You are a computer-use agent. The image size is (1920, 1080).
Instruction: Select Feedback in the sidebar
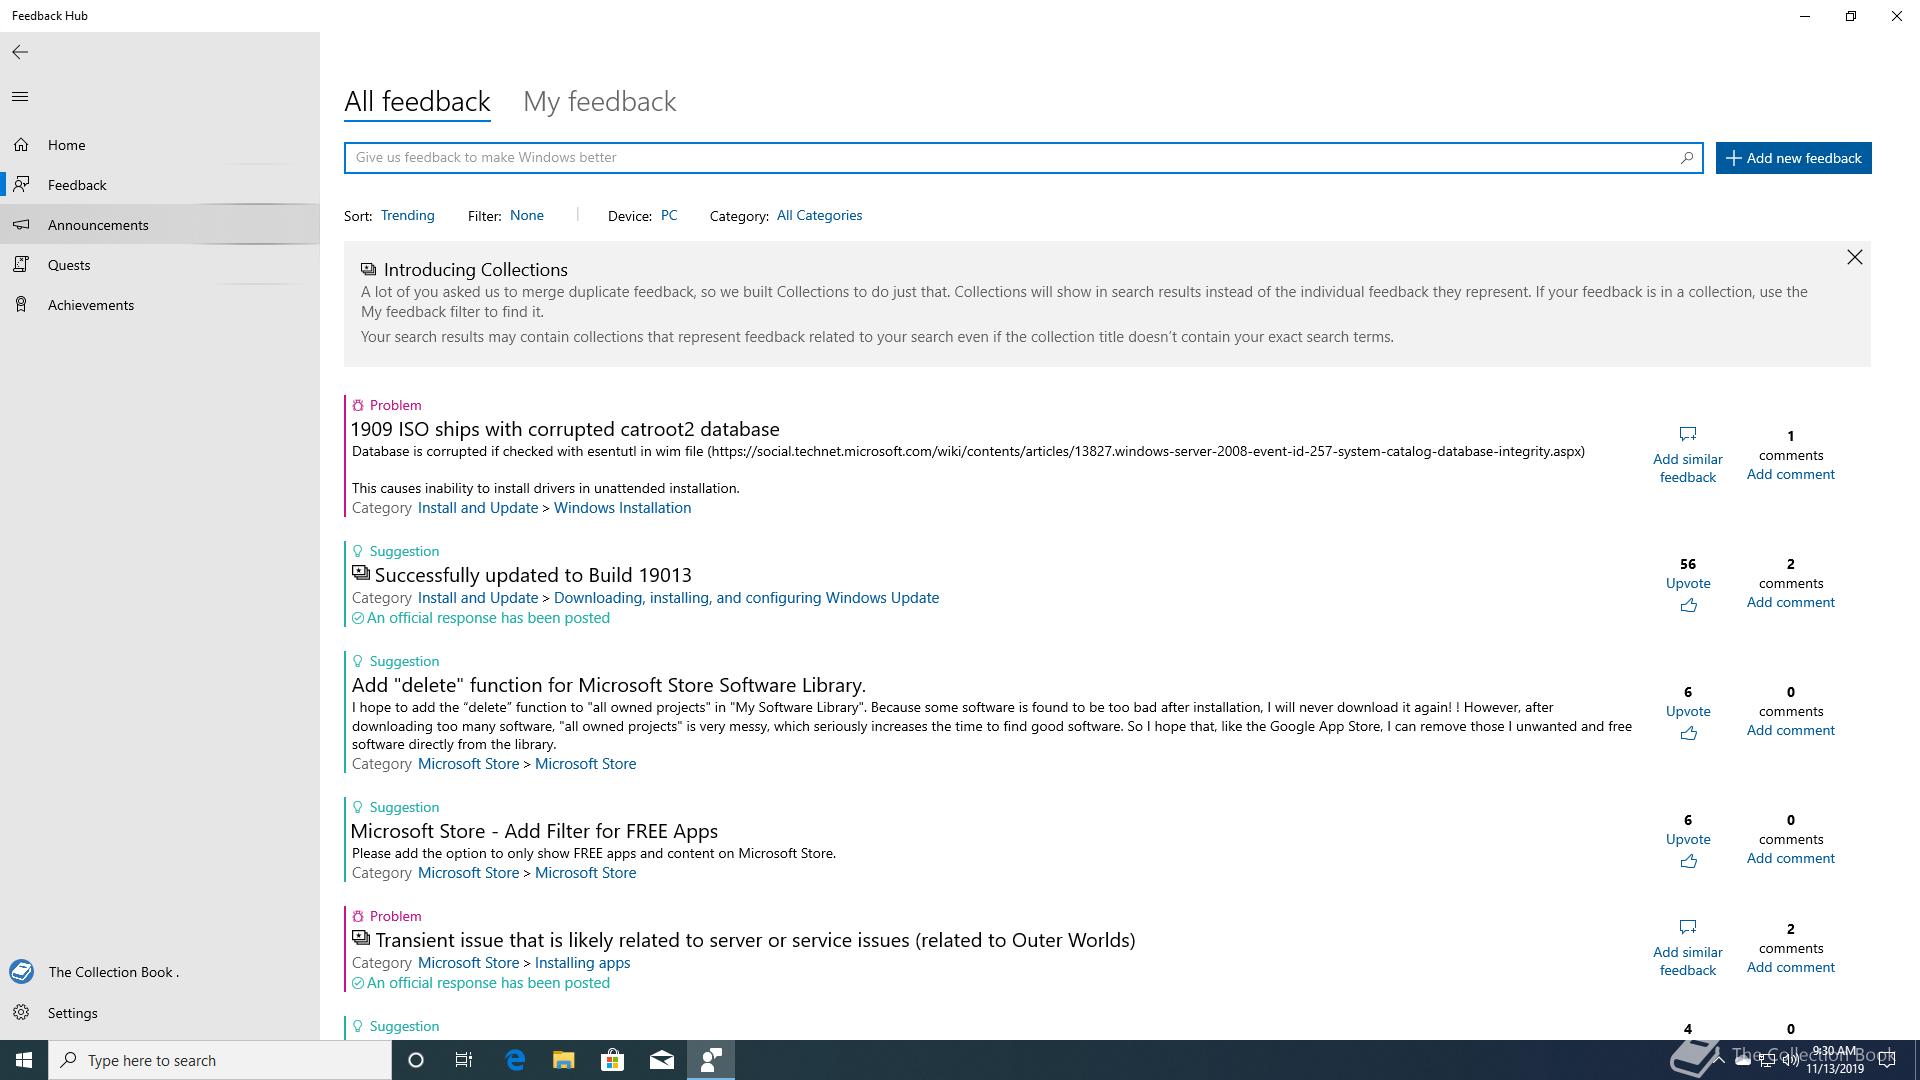[x=160, y=185]
